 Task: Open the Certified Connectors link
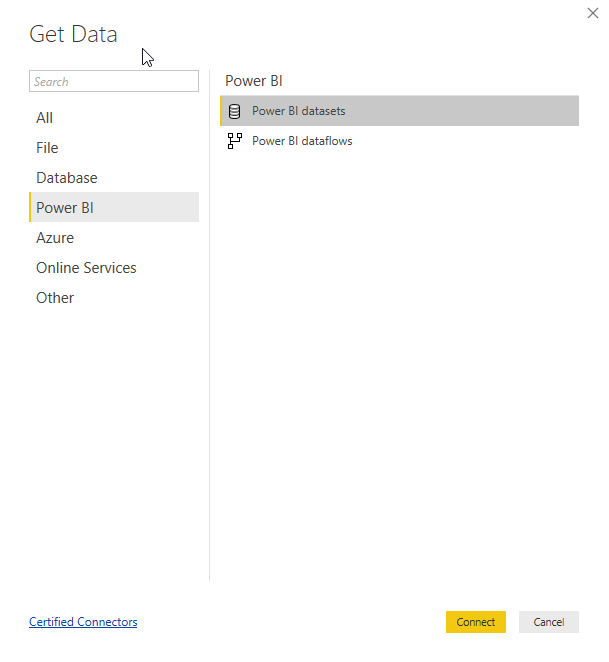coord(83,622)
